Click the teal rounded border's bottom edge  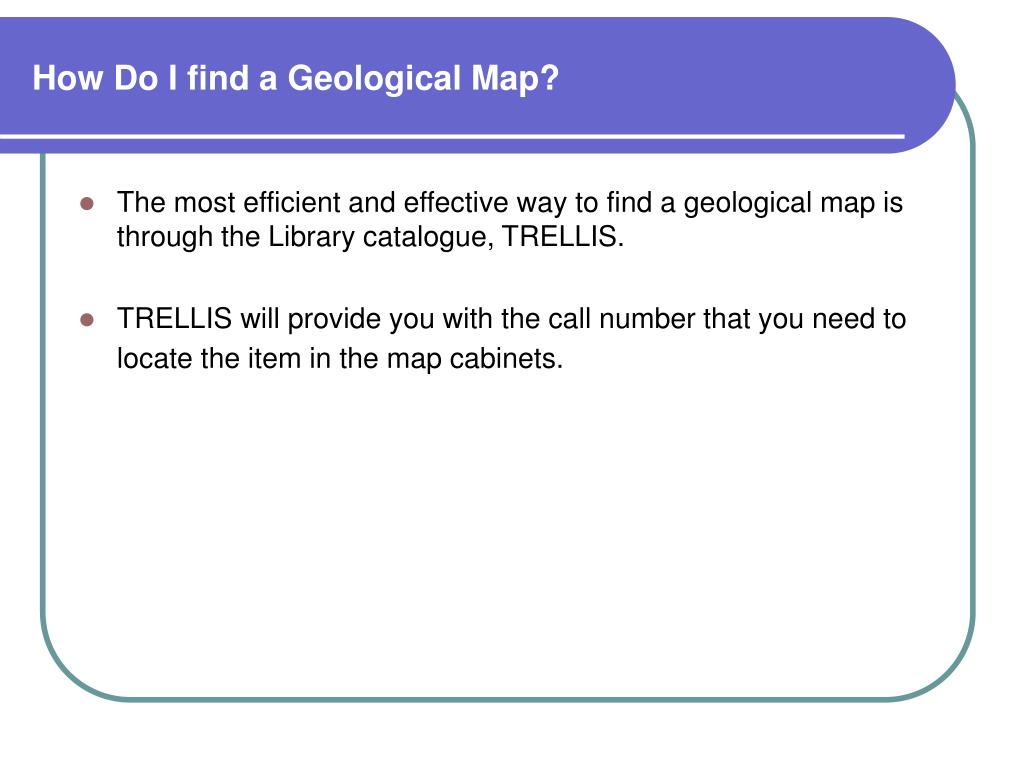tap(508, 699)
